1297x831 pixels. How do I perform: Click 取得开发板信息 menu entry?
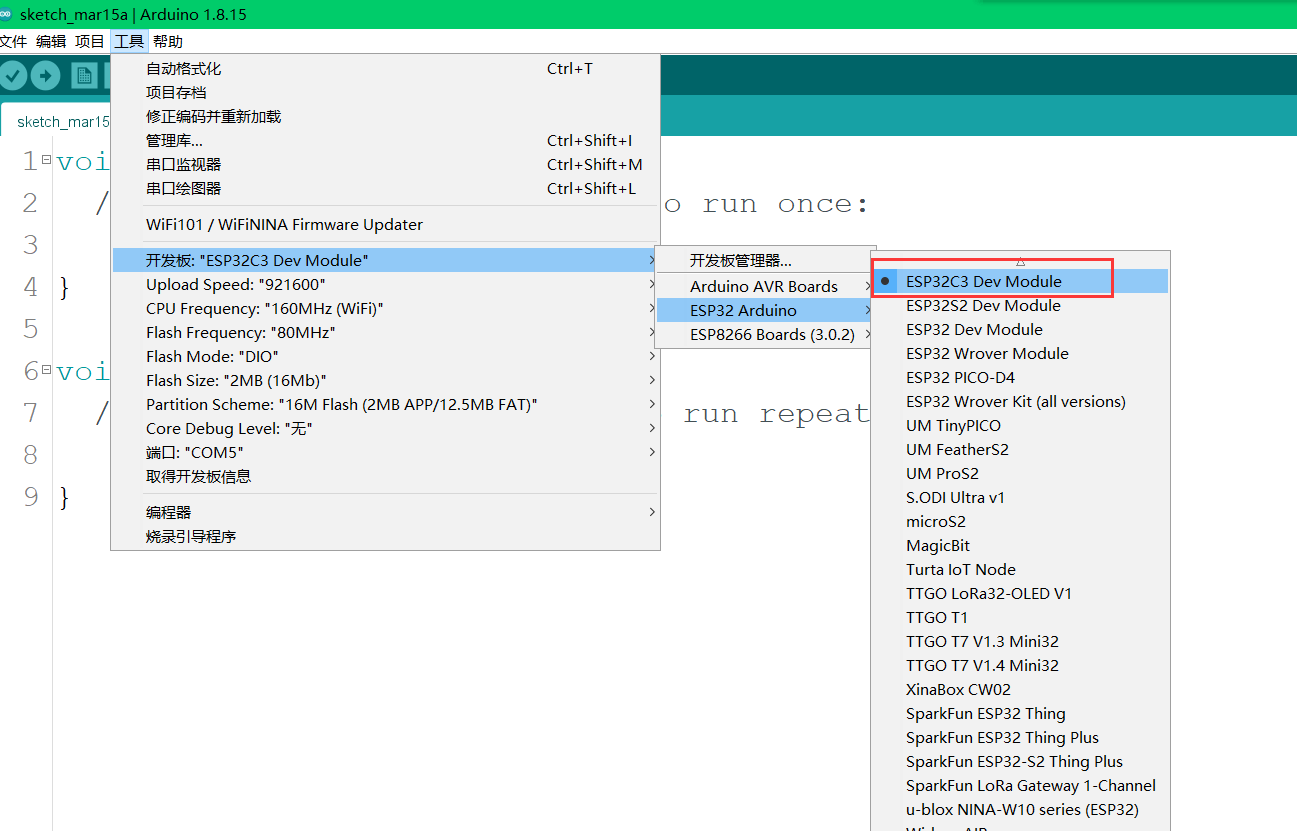(x=385, y=477)
